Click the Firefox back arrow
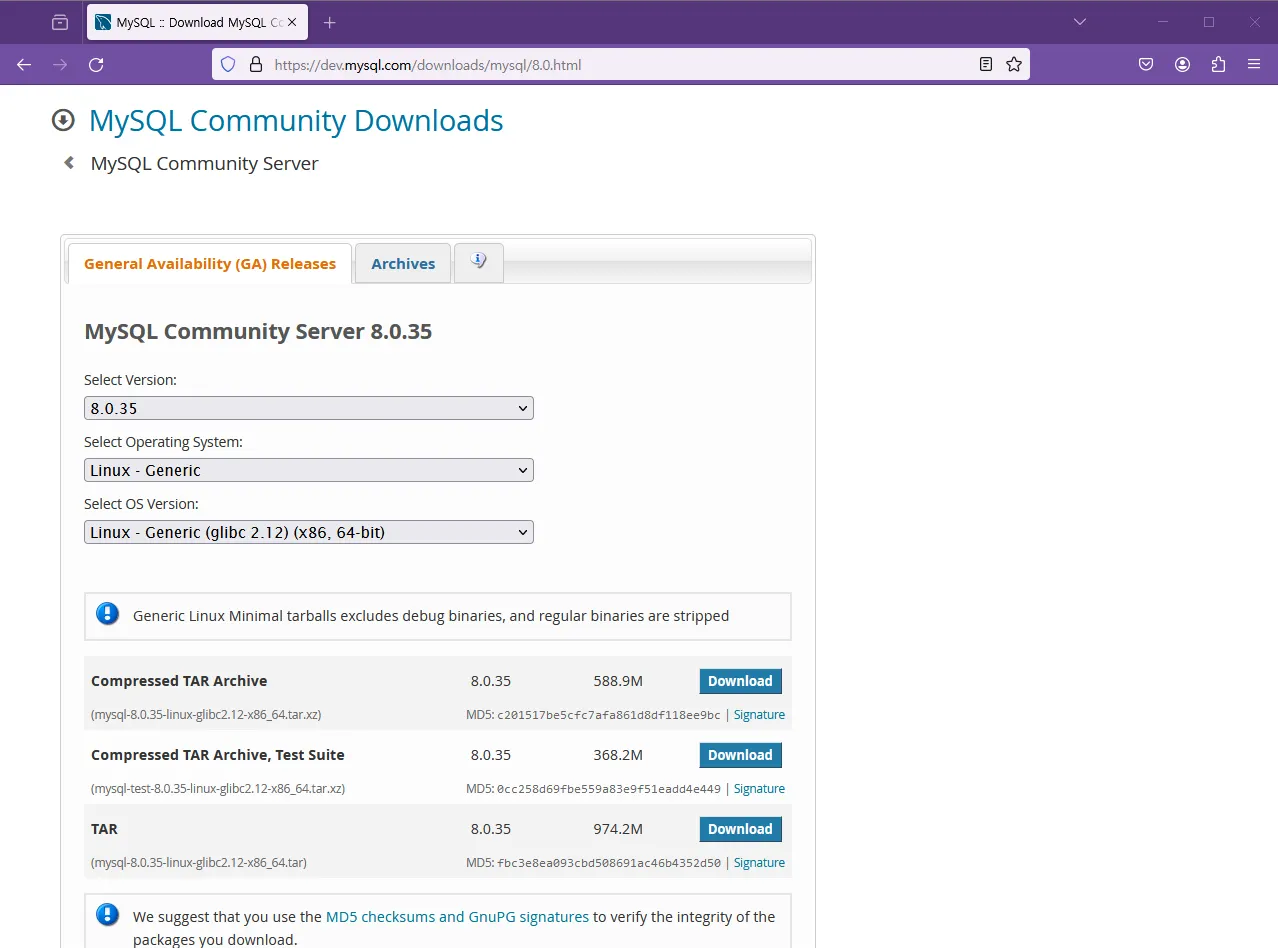Image resolution: width=1278 pixels, height=948 pixels. [x=24, y=64]
